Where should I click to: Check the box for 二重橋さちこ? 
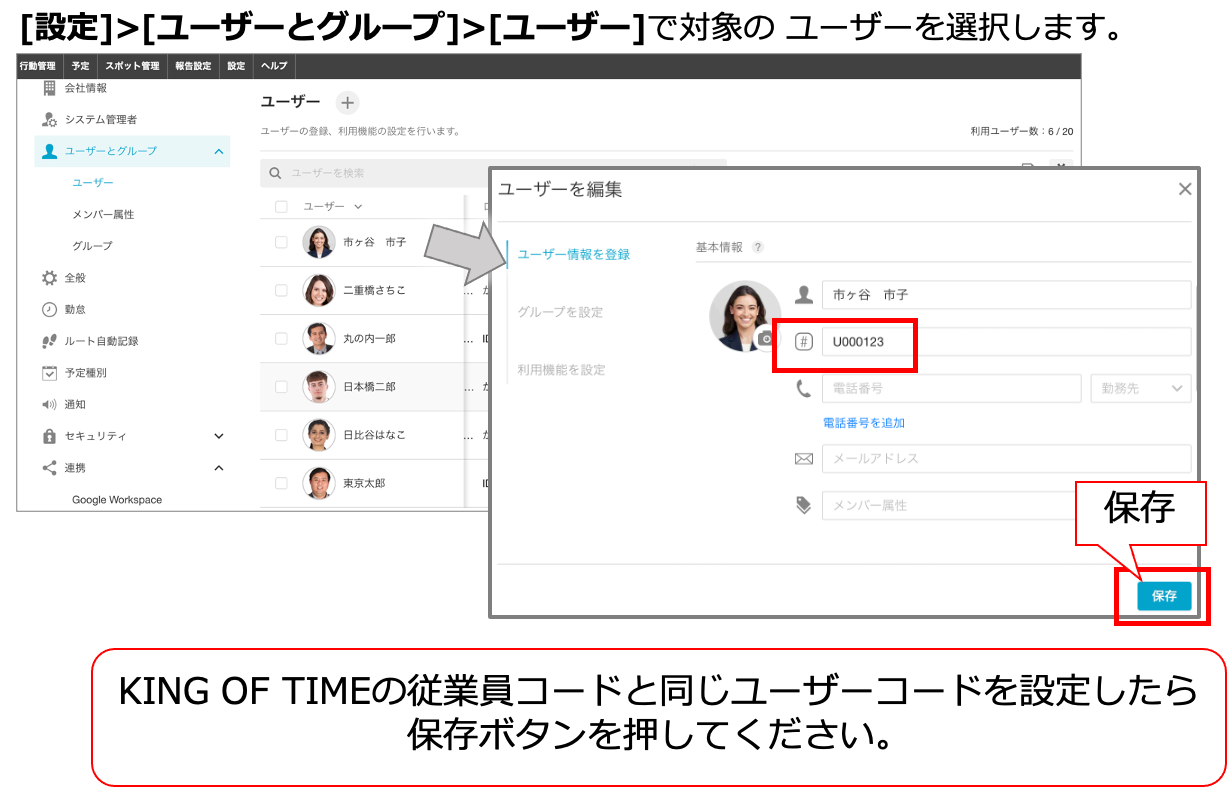281,290
